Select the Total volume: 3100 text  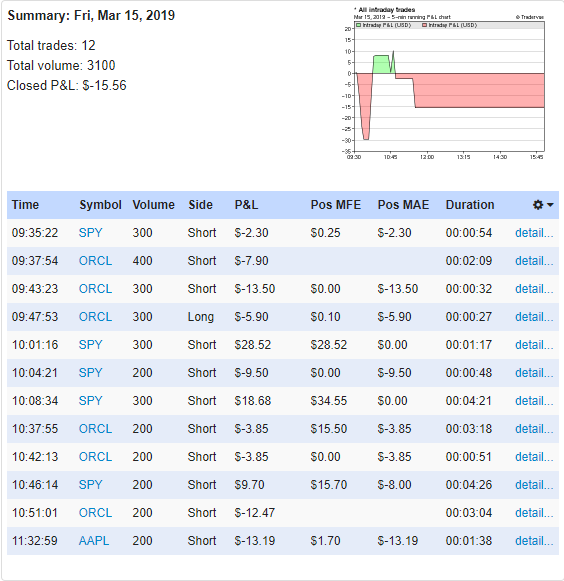coord(61,65)
